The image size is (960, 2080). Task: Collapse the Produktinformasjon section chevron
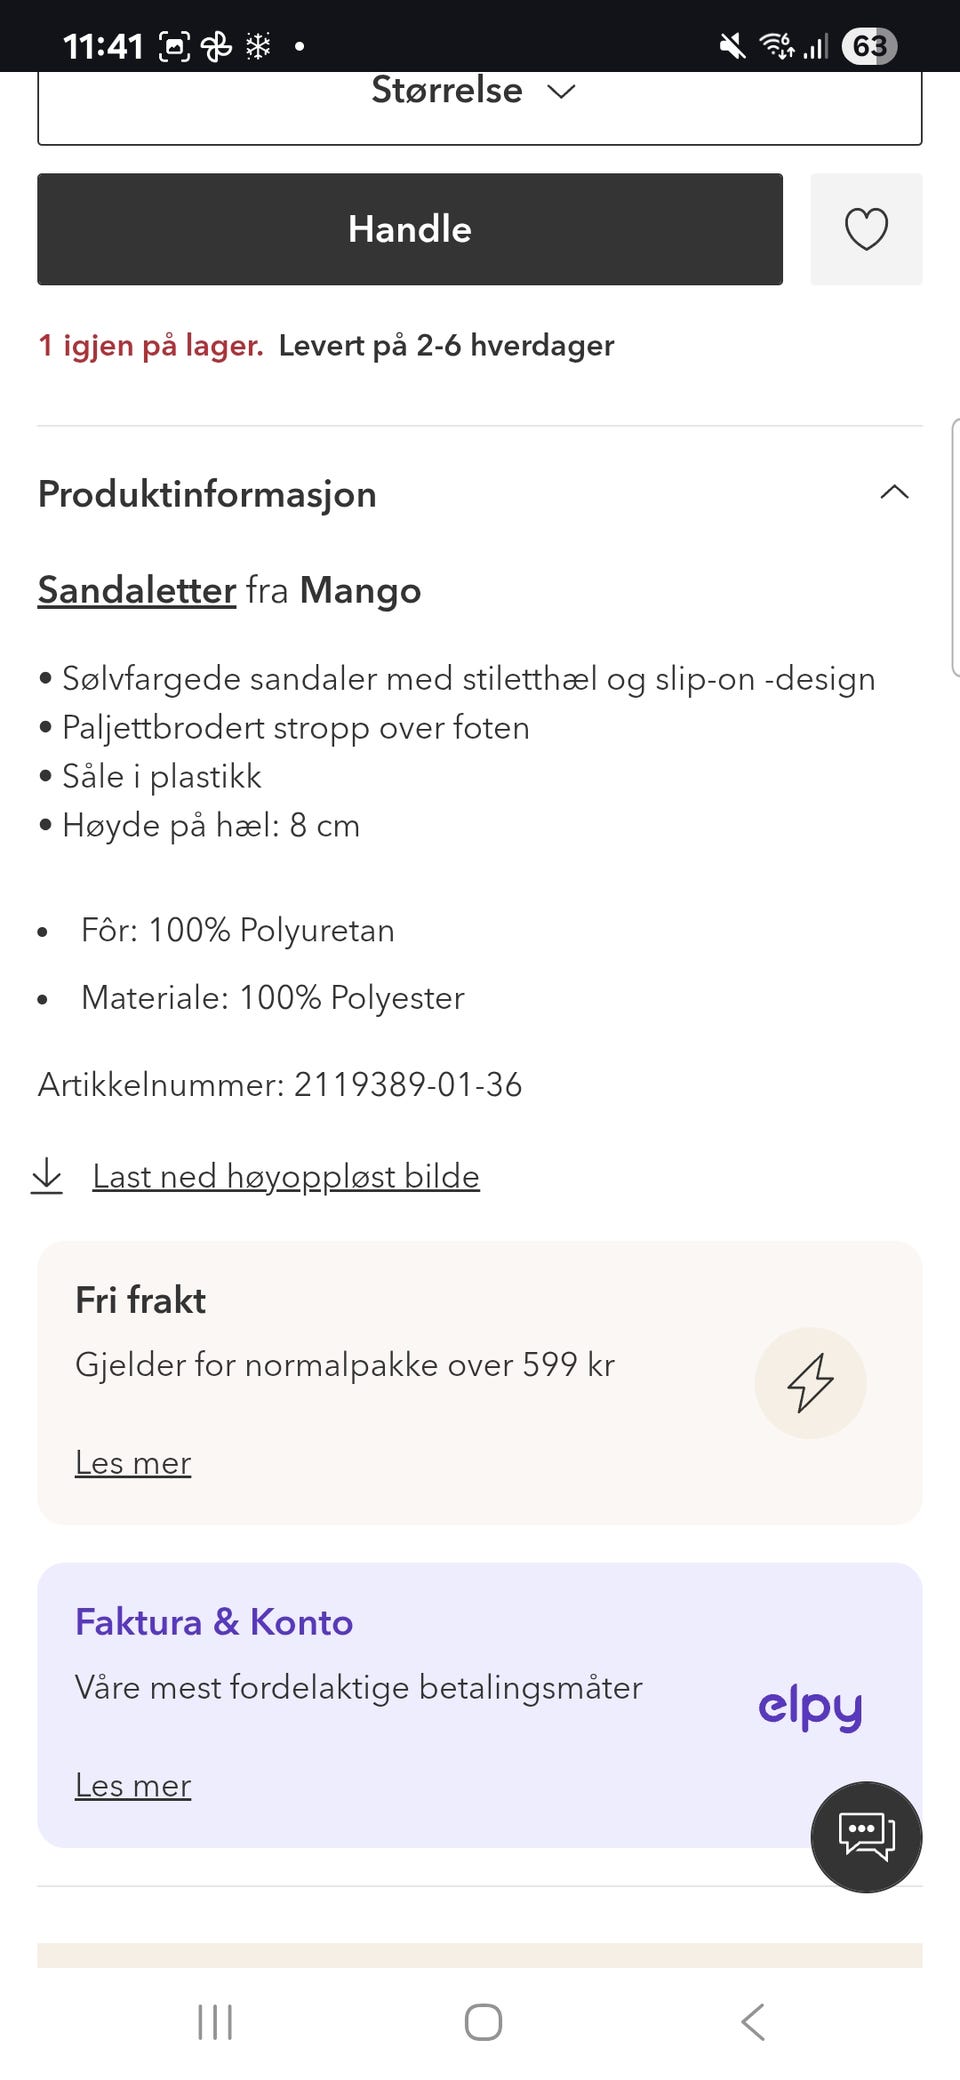(x=894, y=492)
